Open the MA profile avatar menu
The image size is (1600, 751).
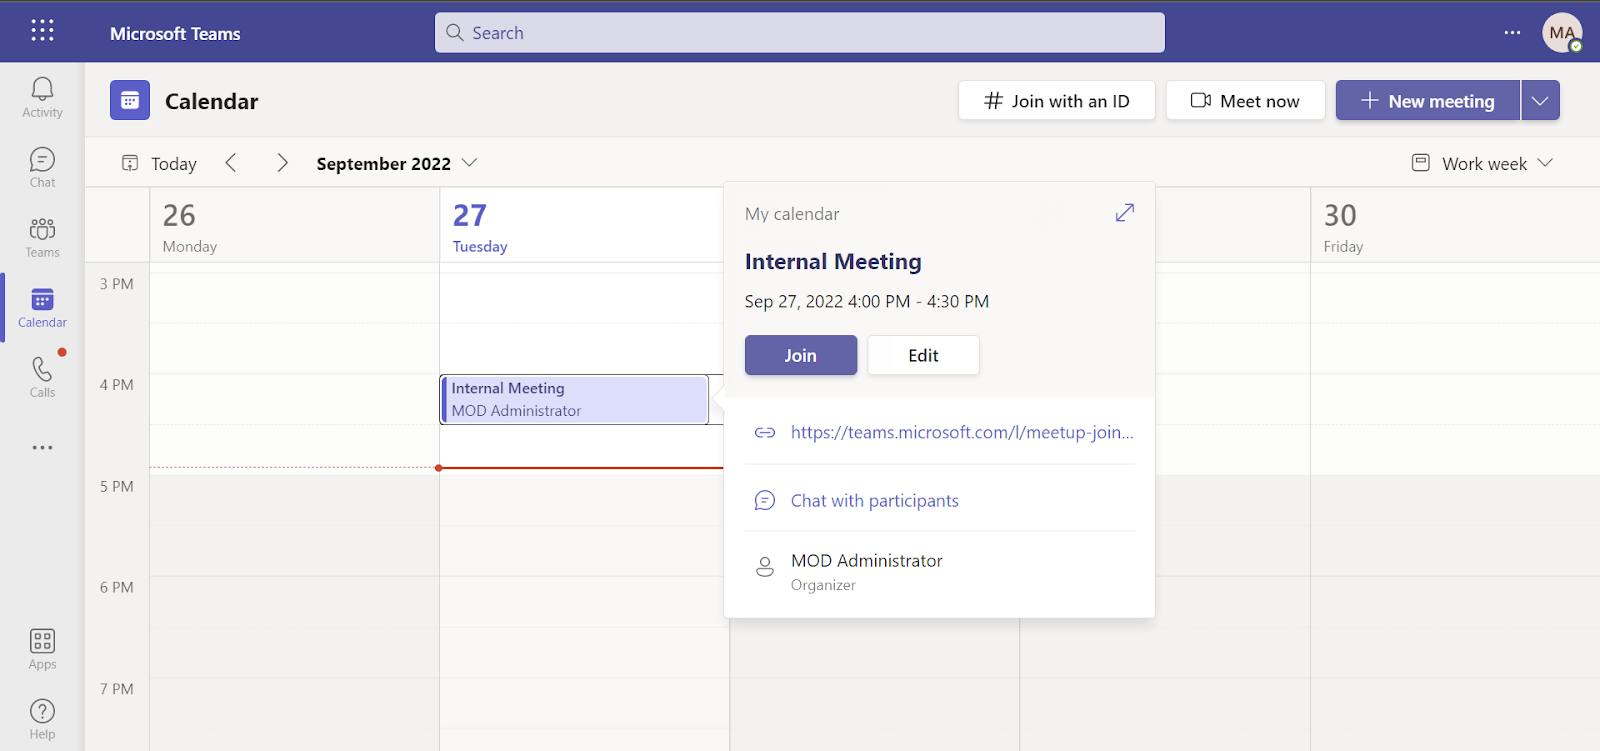pyautogui.click(x=1562, y=33)
